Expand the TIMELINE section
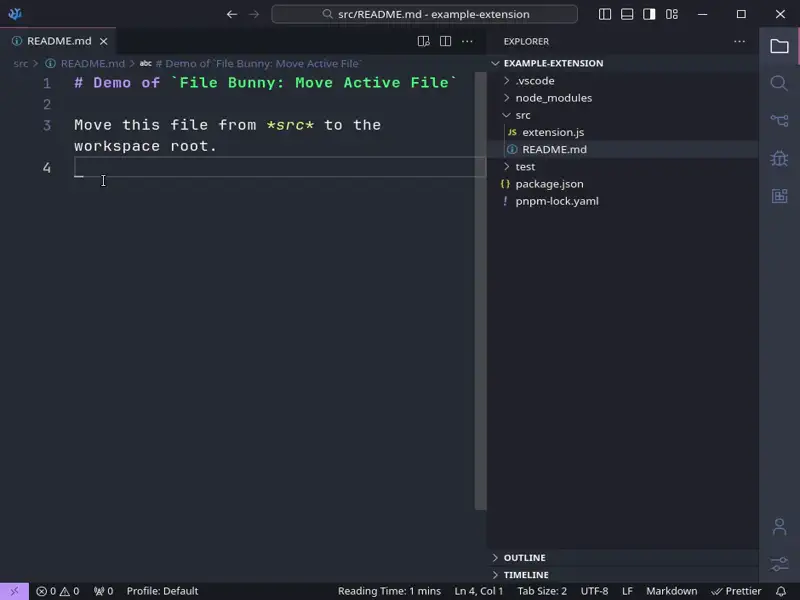This screenshot has height=600, width=800. coord(622,575)
